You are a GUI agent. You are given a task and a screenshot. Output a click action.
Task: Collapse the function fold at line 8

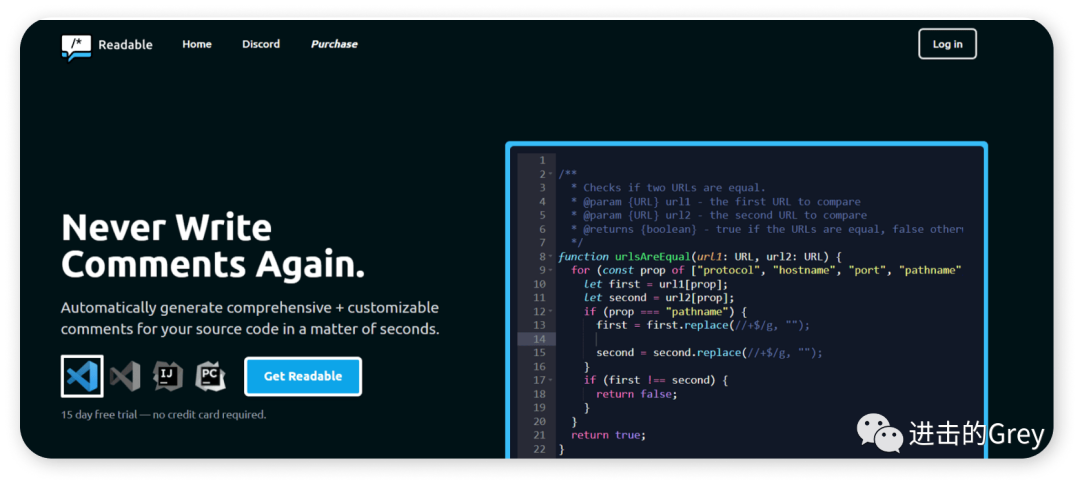pos(550,257)
